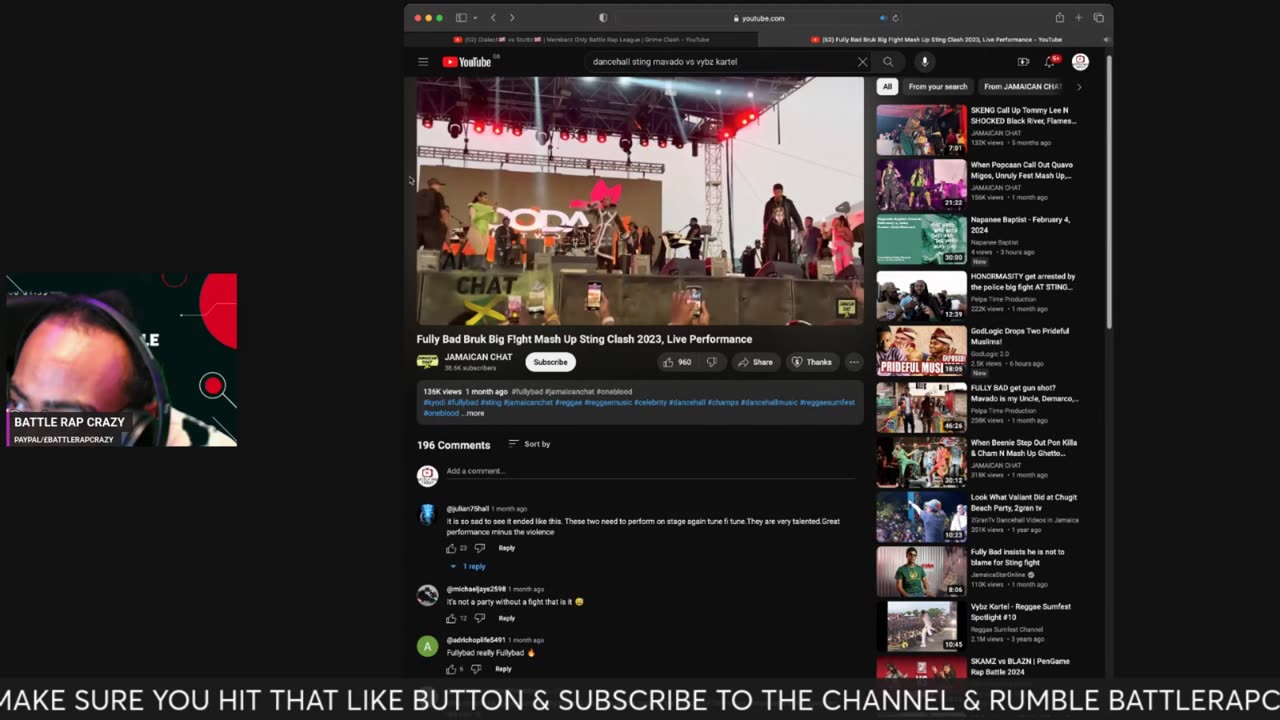Open JAMAICAN CHAT channel avatar below video
This screenshot has width=1280, height=720.
427,362
